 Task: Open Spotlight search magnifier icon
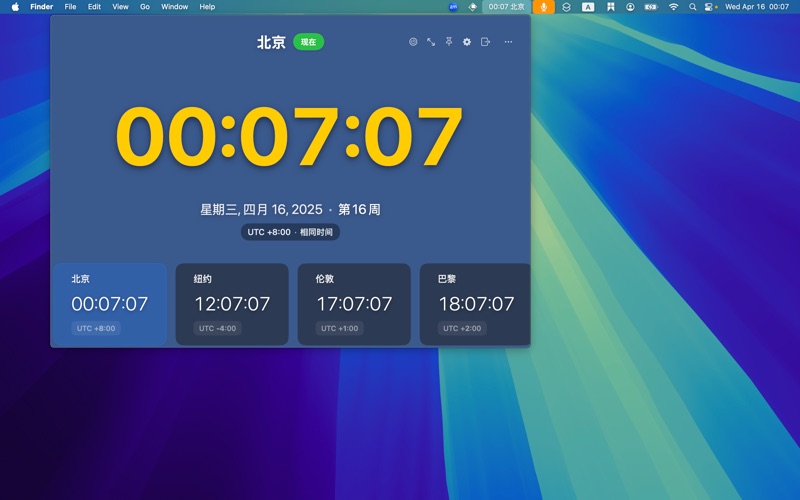coord(692,7)
